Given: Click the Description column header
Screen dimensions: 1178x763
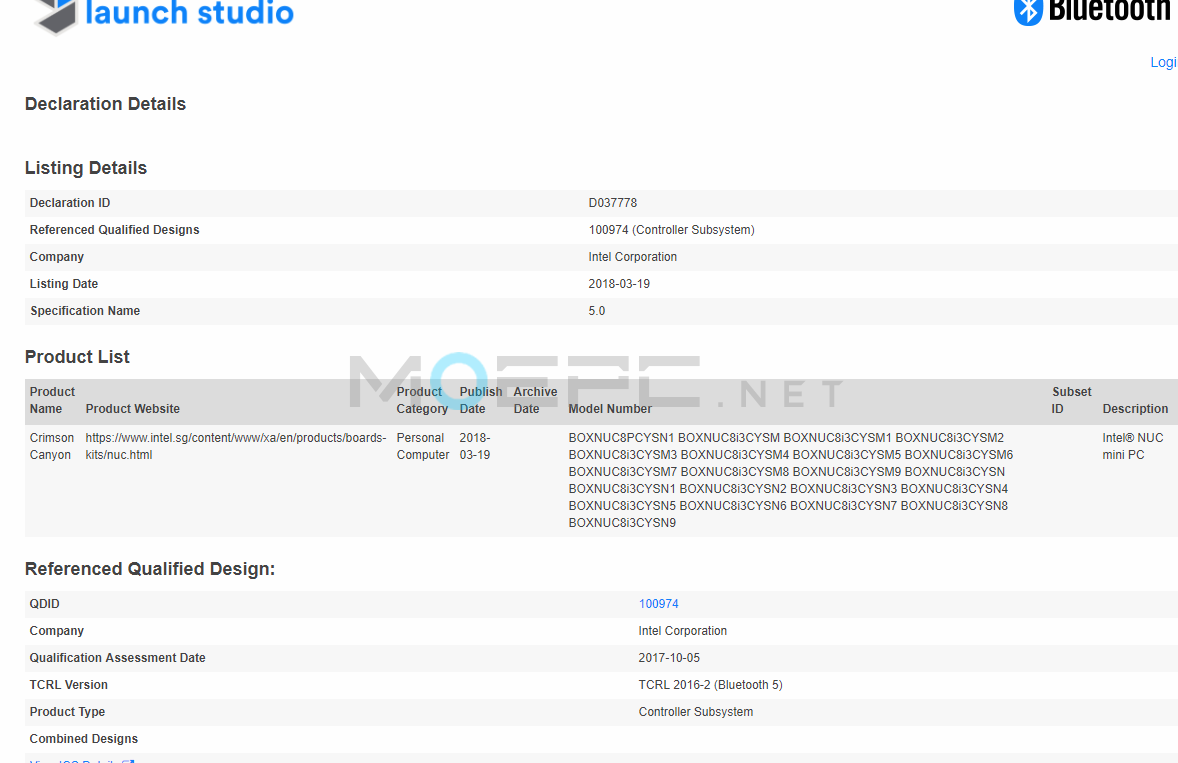Looking at the screenshot, I should [1135, 409].
